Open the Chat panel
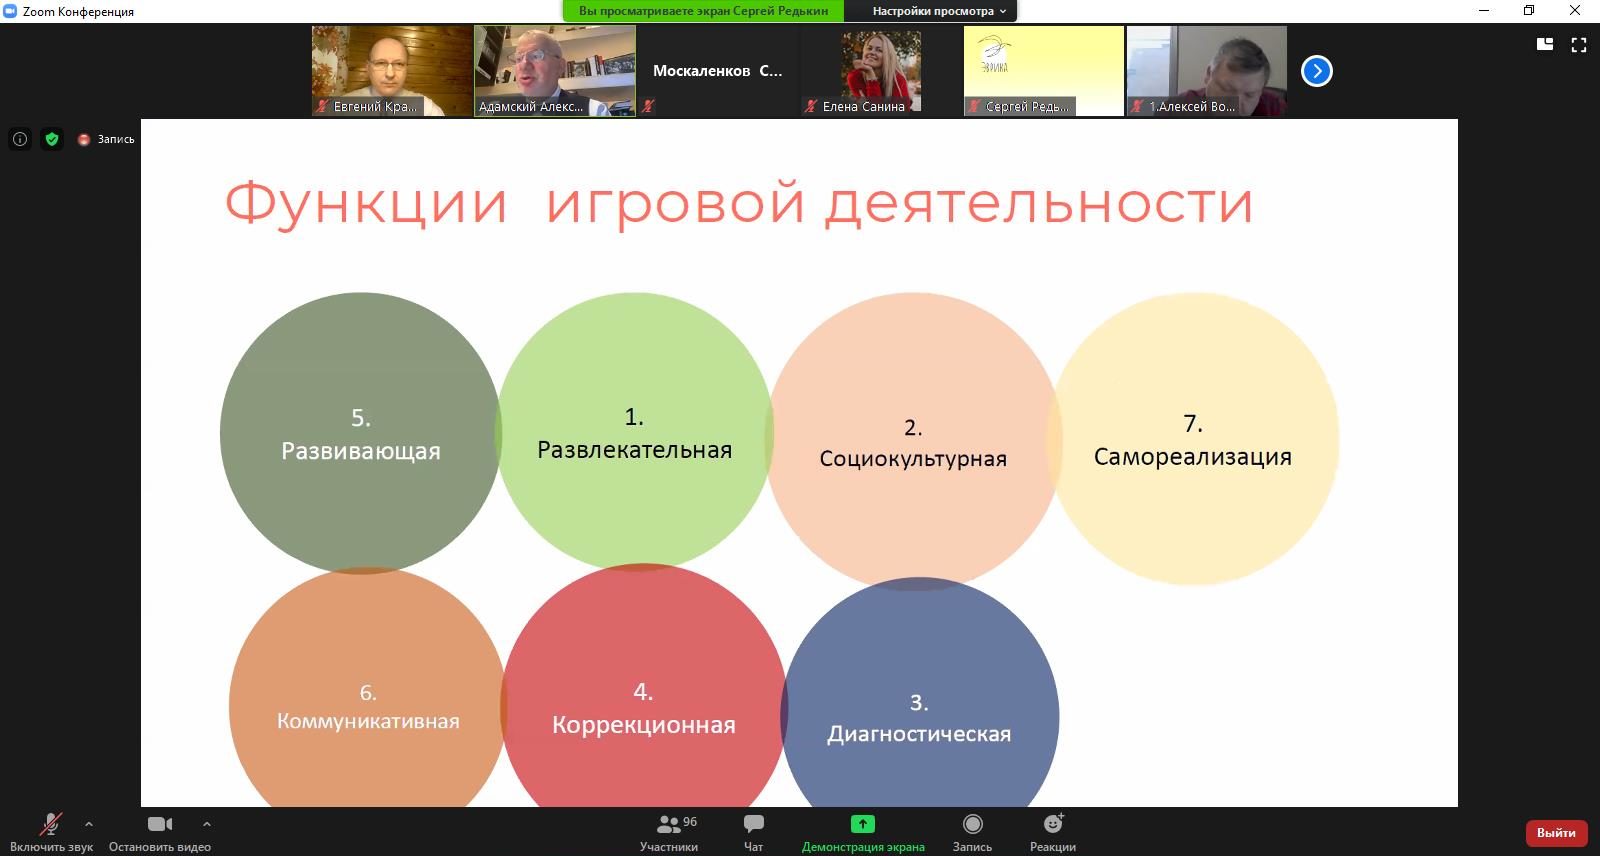 click(x=753, y=825)
